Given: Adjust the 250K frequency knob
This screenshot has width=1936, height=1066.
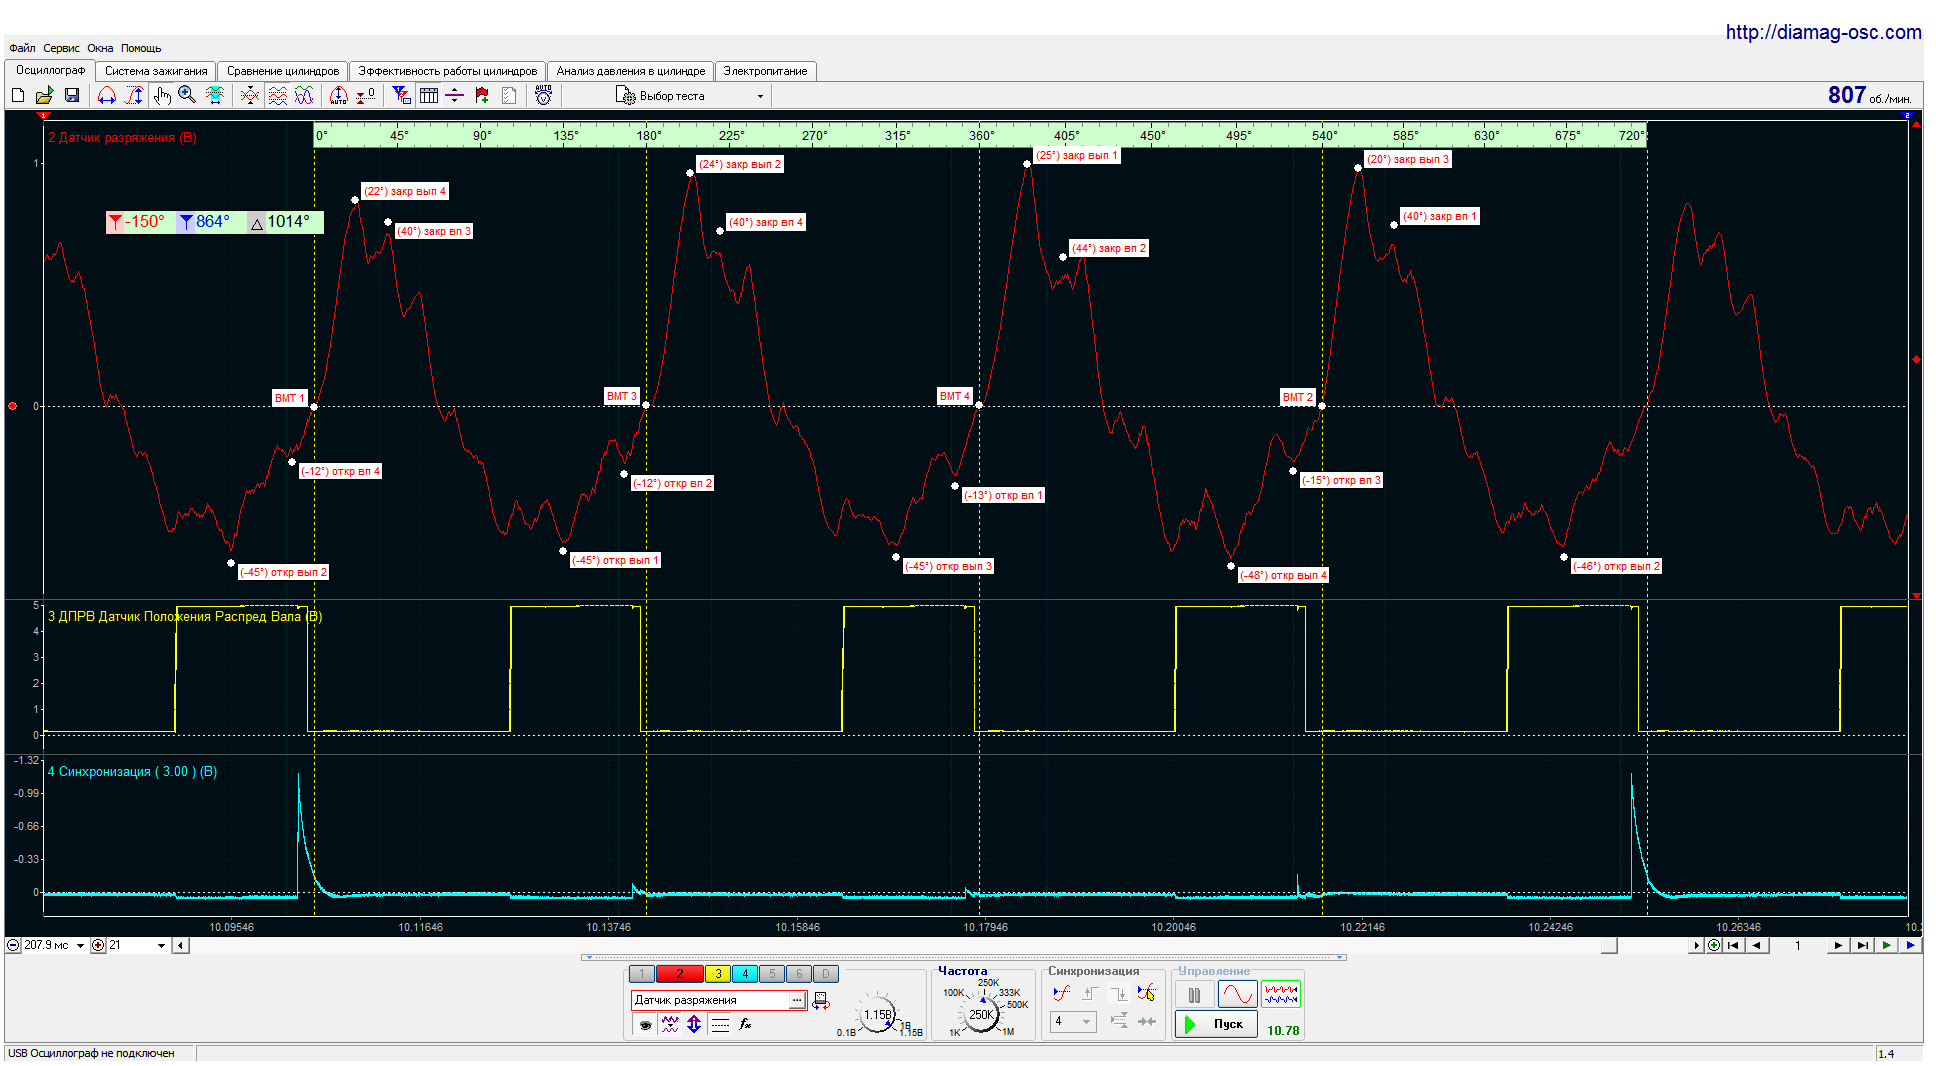Looking at the screenshot, I should (x=982, y=1014).
